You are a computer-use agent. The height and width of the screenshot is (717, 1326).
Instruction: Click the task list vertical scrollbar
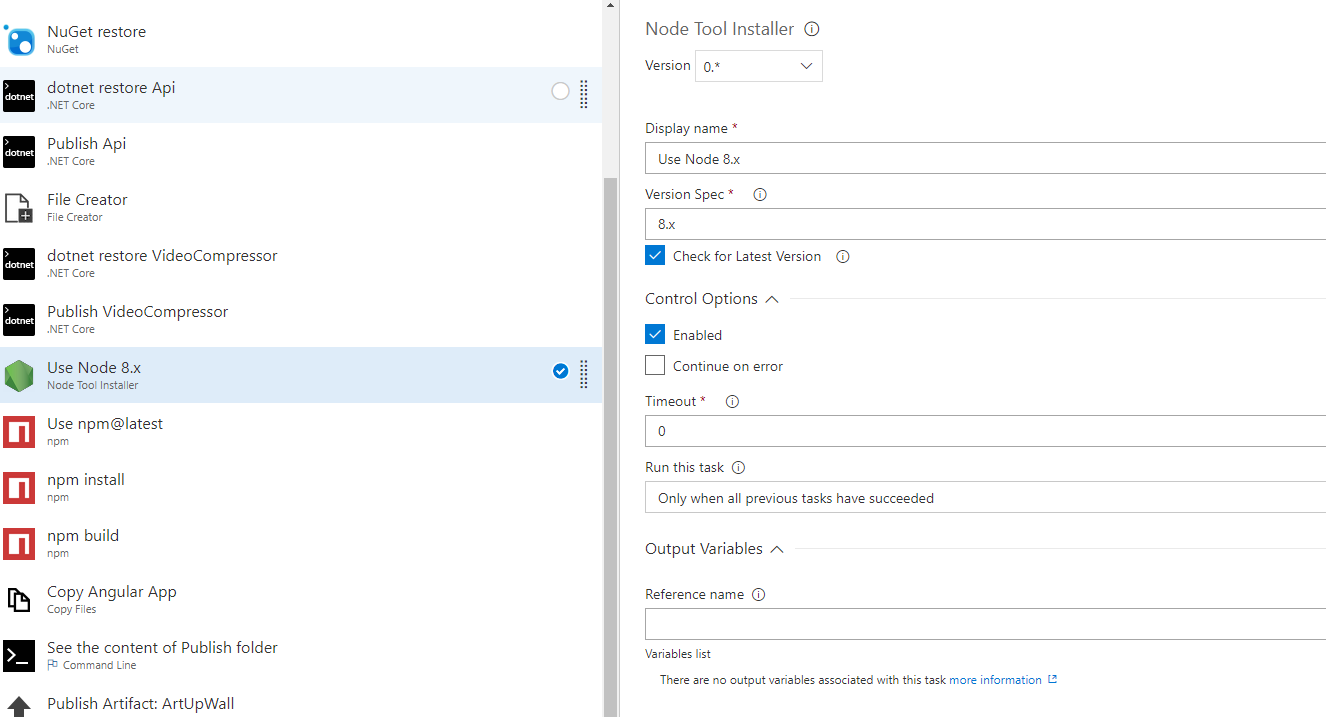pos(610,445)
